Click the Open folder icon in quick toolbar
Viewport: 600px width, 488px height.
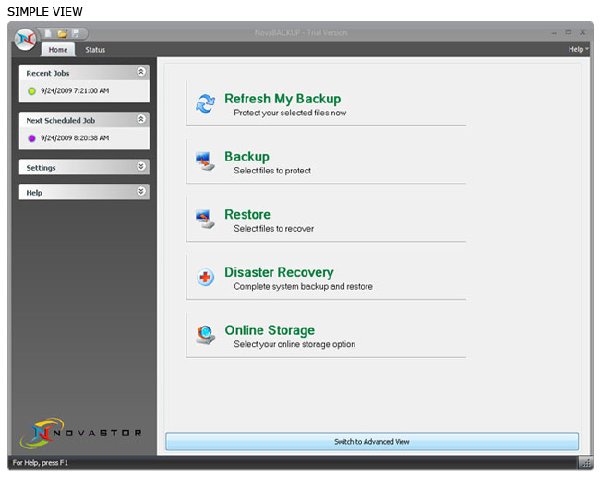[62, 34]
